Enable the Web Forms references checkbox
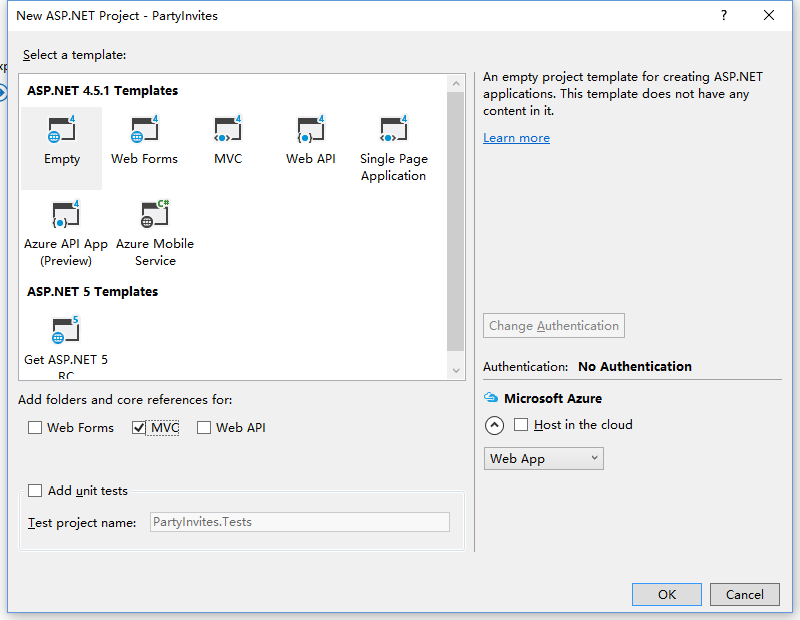This screenshot has width=800, height=620. click(x=35, y=427)
